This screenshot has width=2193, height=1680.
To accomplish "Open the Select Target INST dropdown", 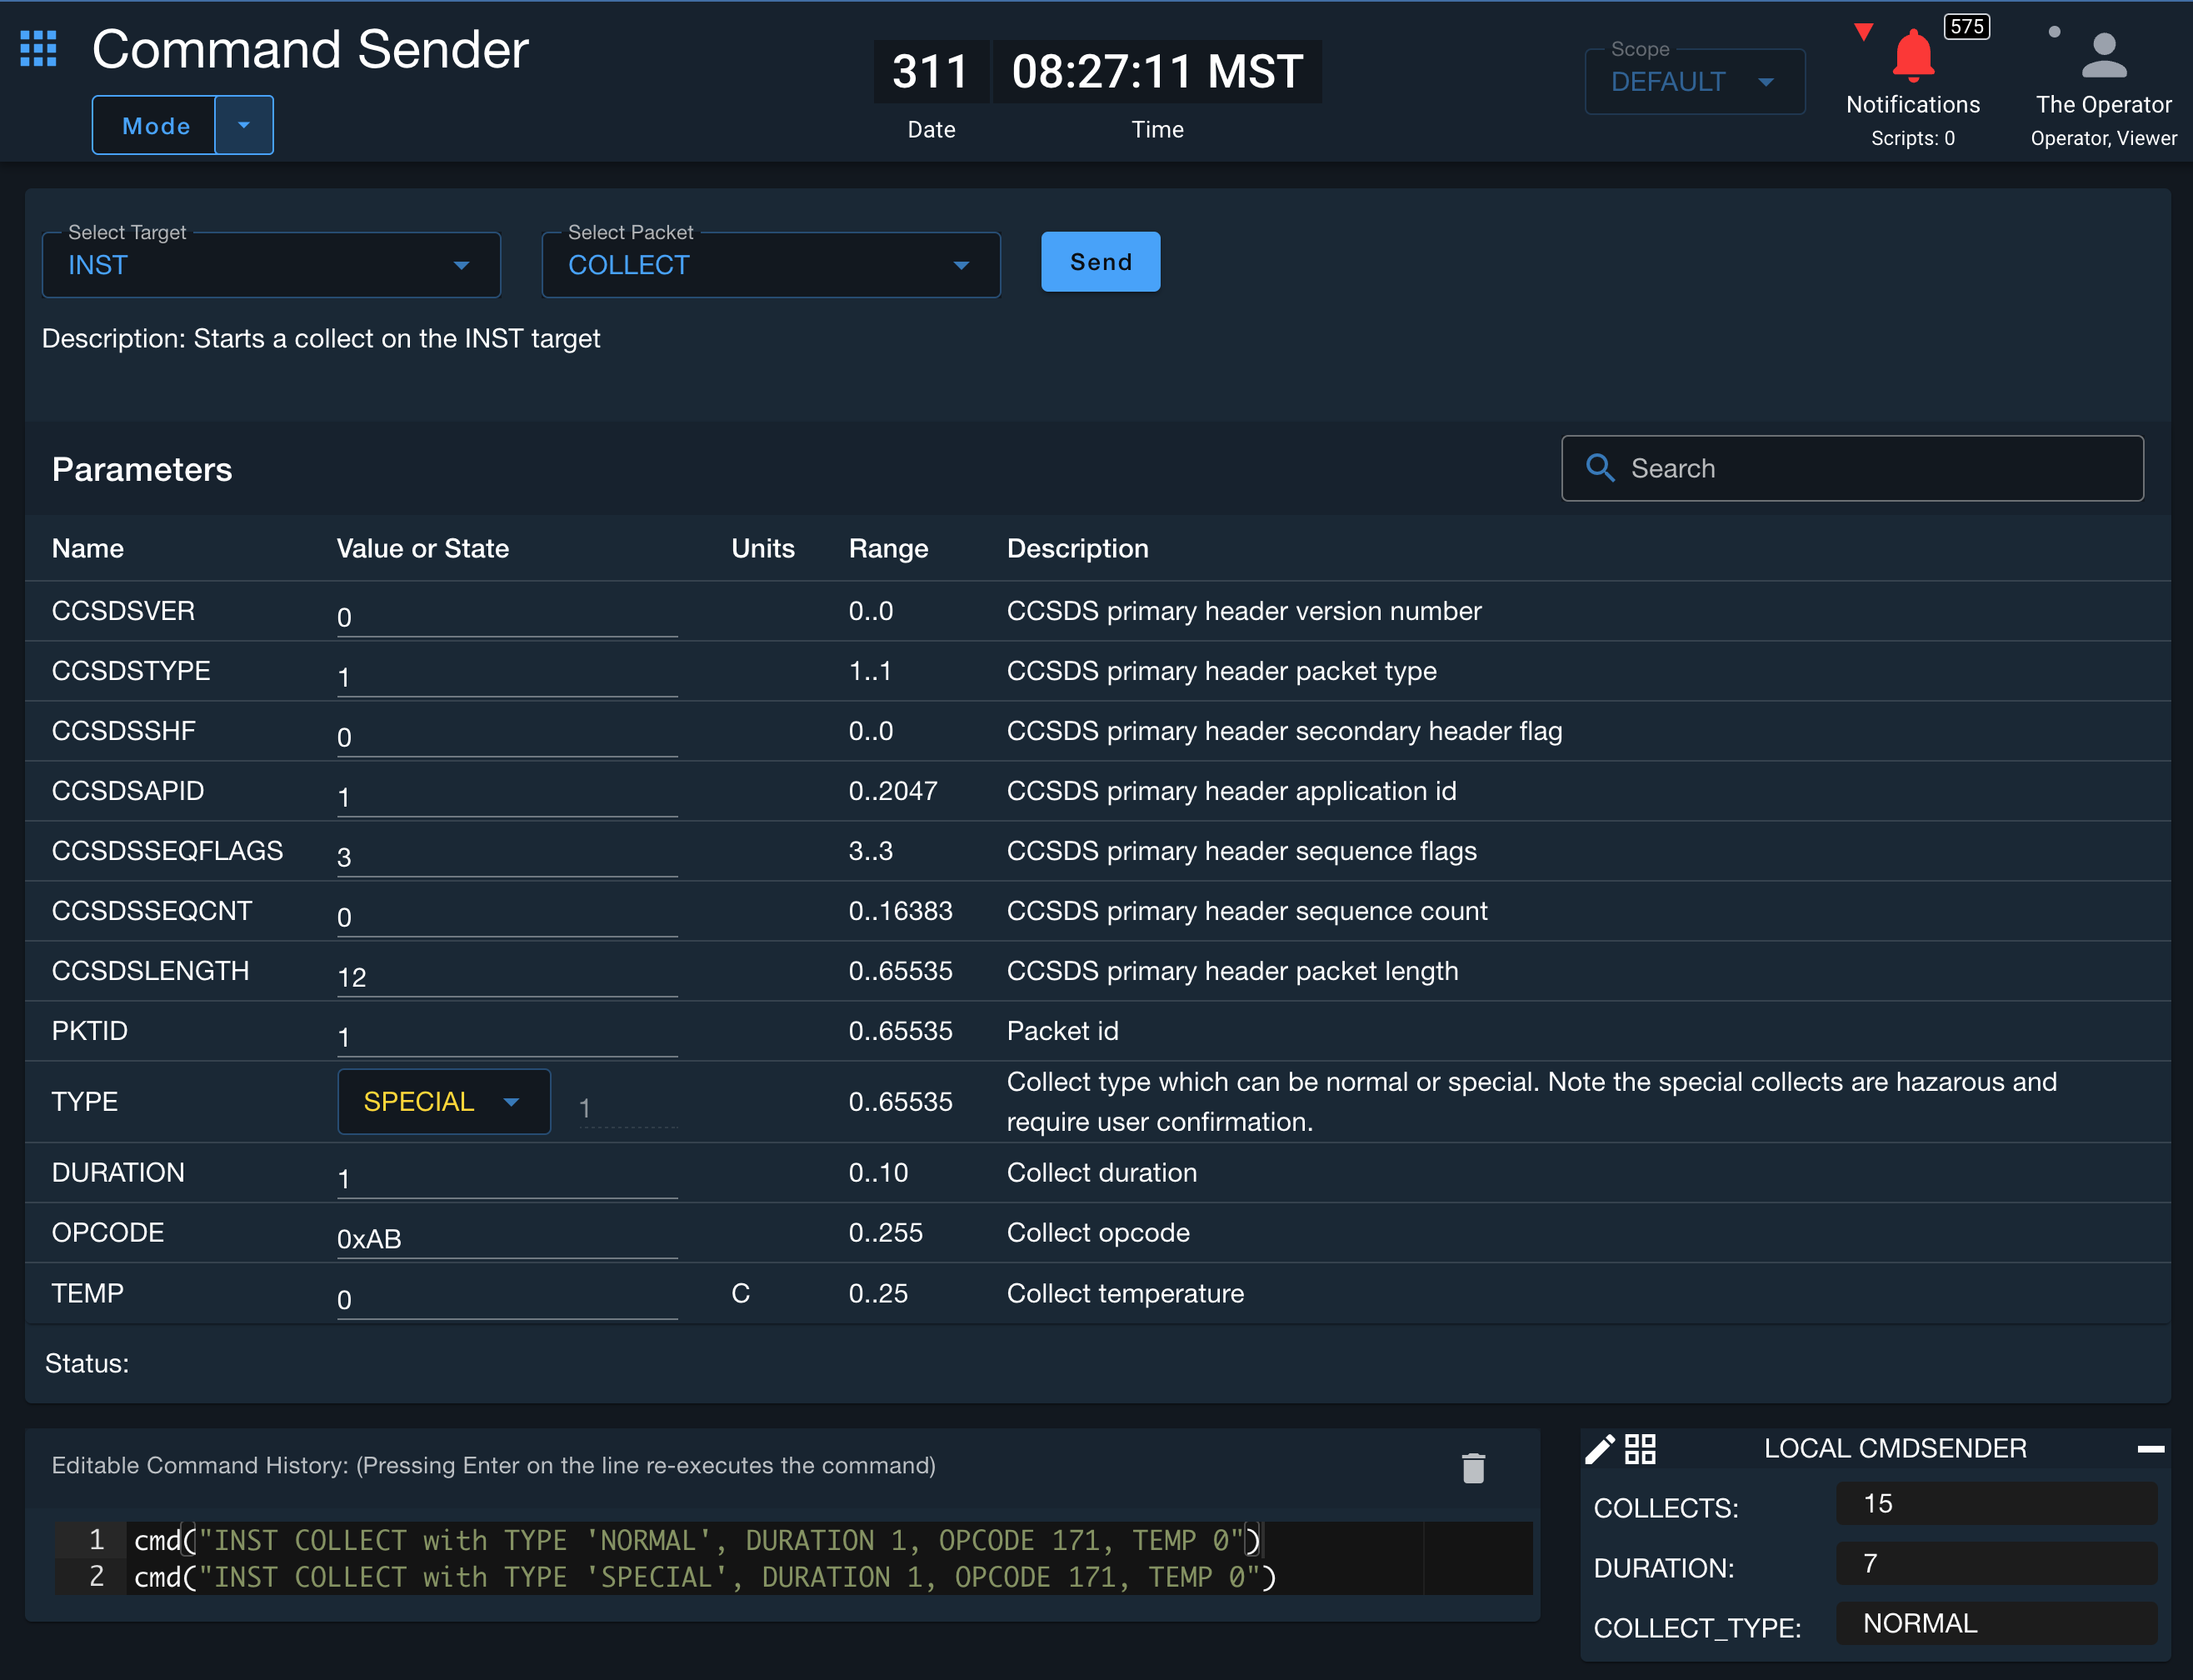I will (271, 265).
